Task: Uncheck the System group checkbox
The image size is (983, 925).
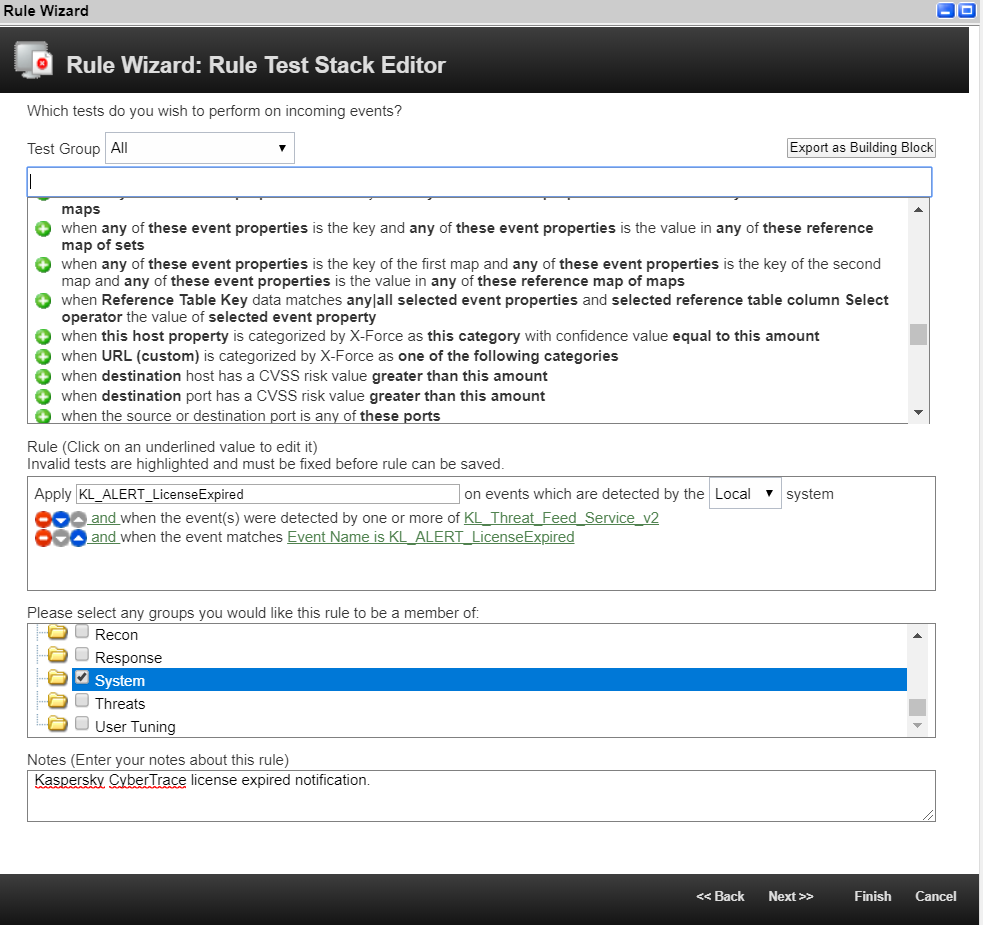Action: [x=82, y=677]
